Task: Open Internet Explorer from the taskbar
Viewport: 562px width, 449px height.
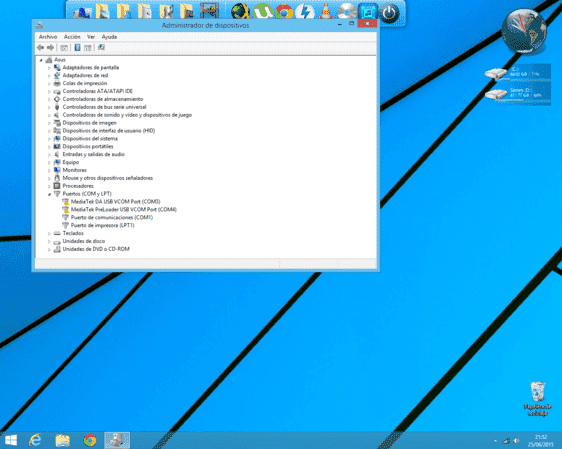Action: [35, 440]
